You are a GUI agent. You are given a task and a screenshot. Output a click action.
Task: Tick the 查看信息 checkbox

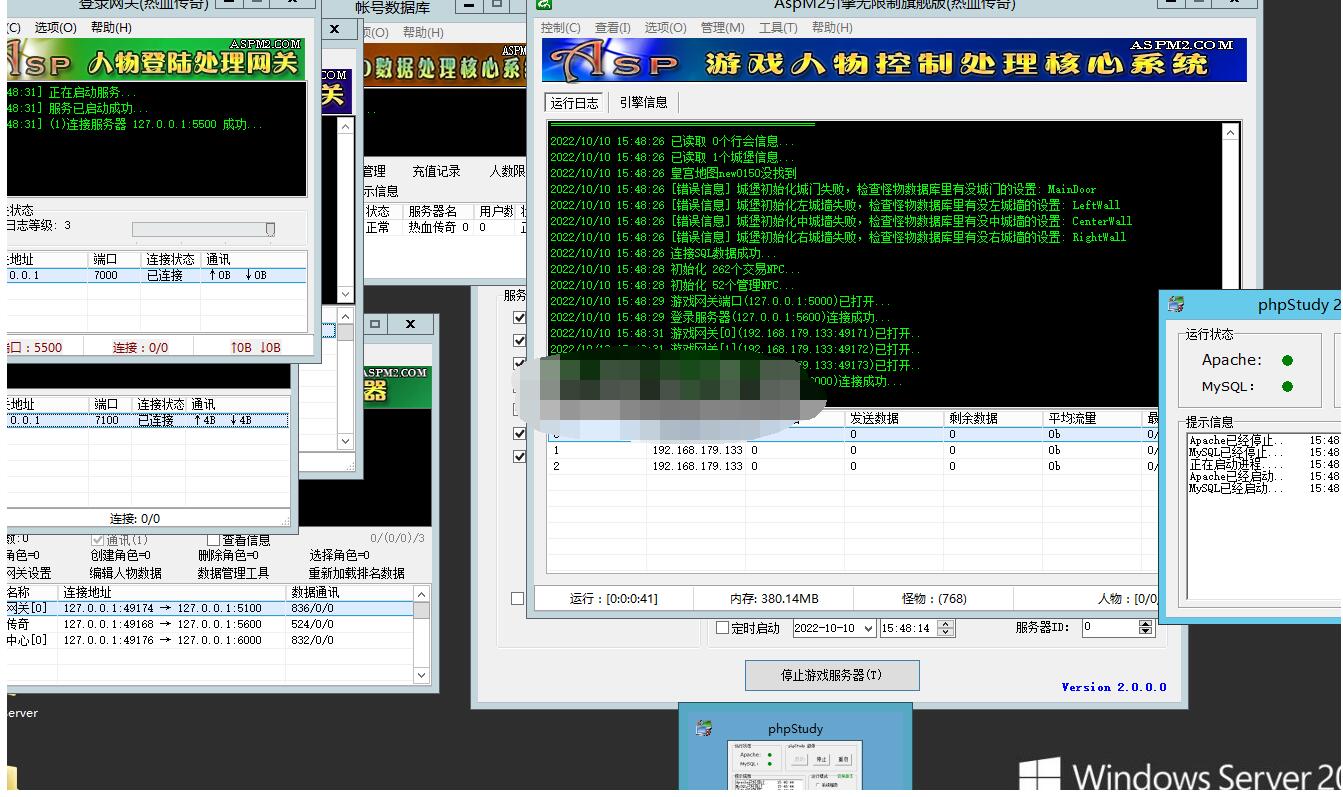[x=213, y=540]
